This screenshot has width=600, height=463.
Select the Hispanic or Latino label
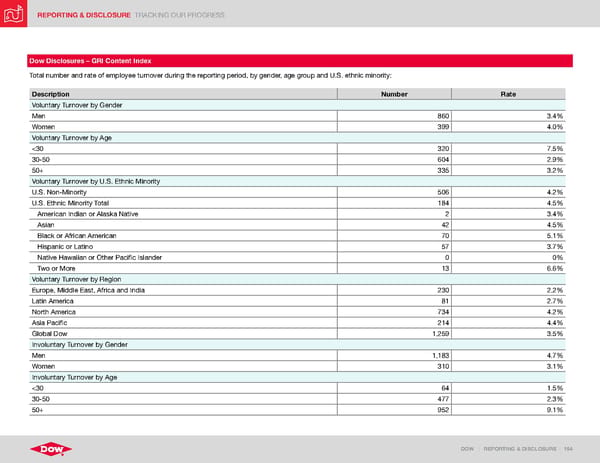pos(65,247)
